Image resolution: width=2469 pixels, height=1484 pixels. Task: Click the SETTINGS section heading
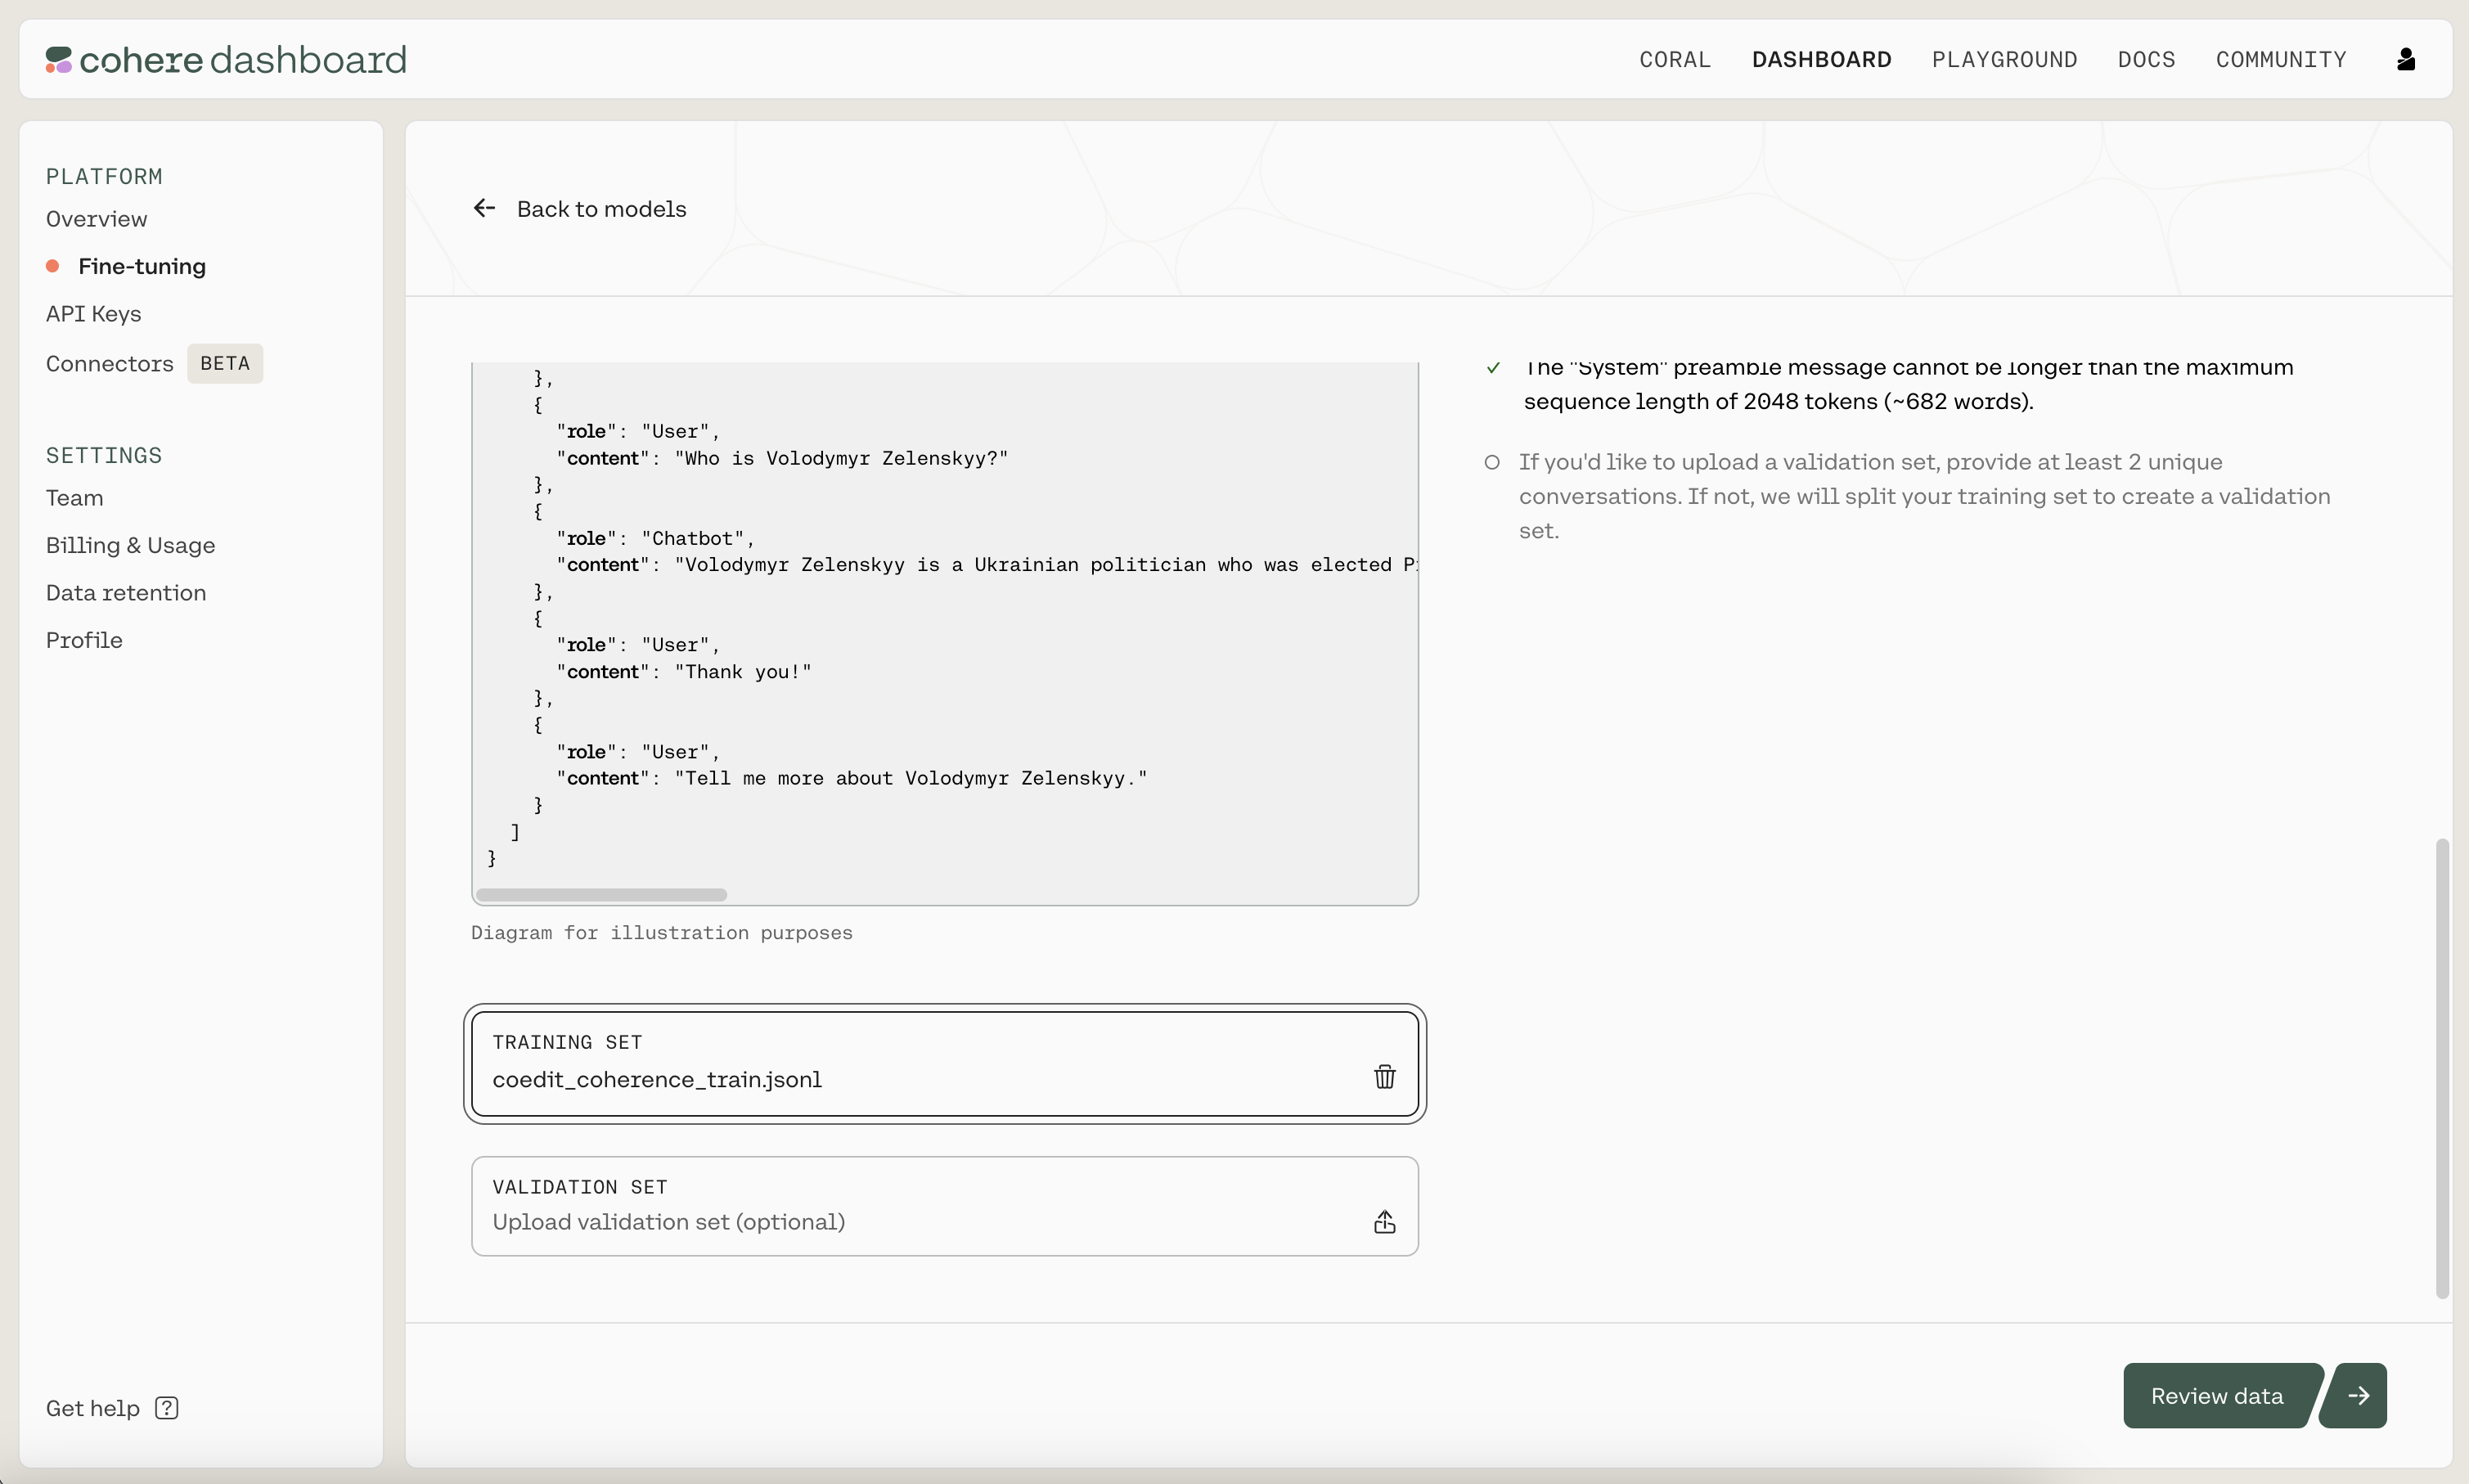104,455
